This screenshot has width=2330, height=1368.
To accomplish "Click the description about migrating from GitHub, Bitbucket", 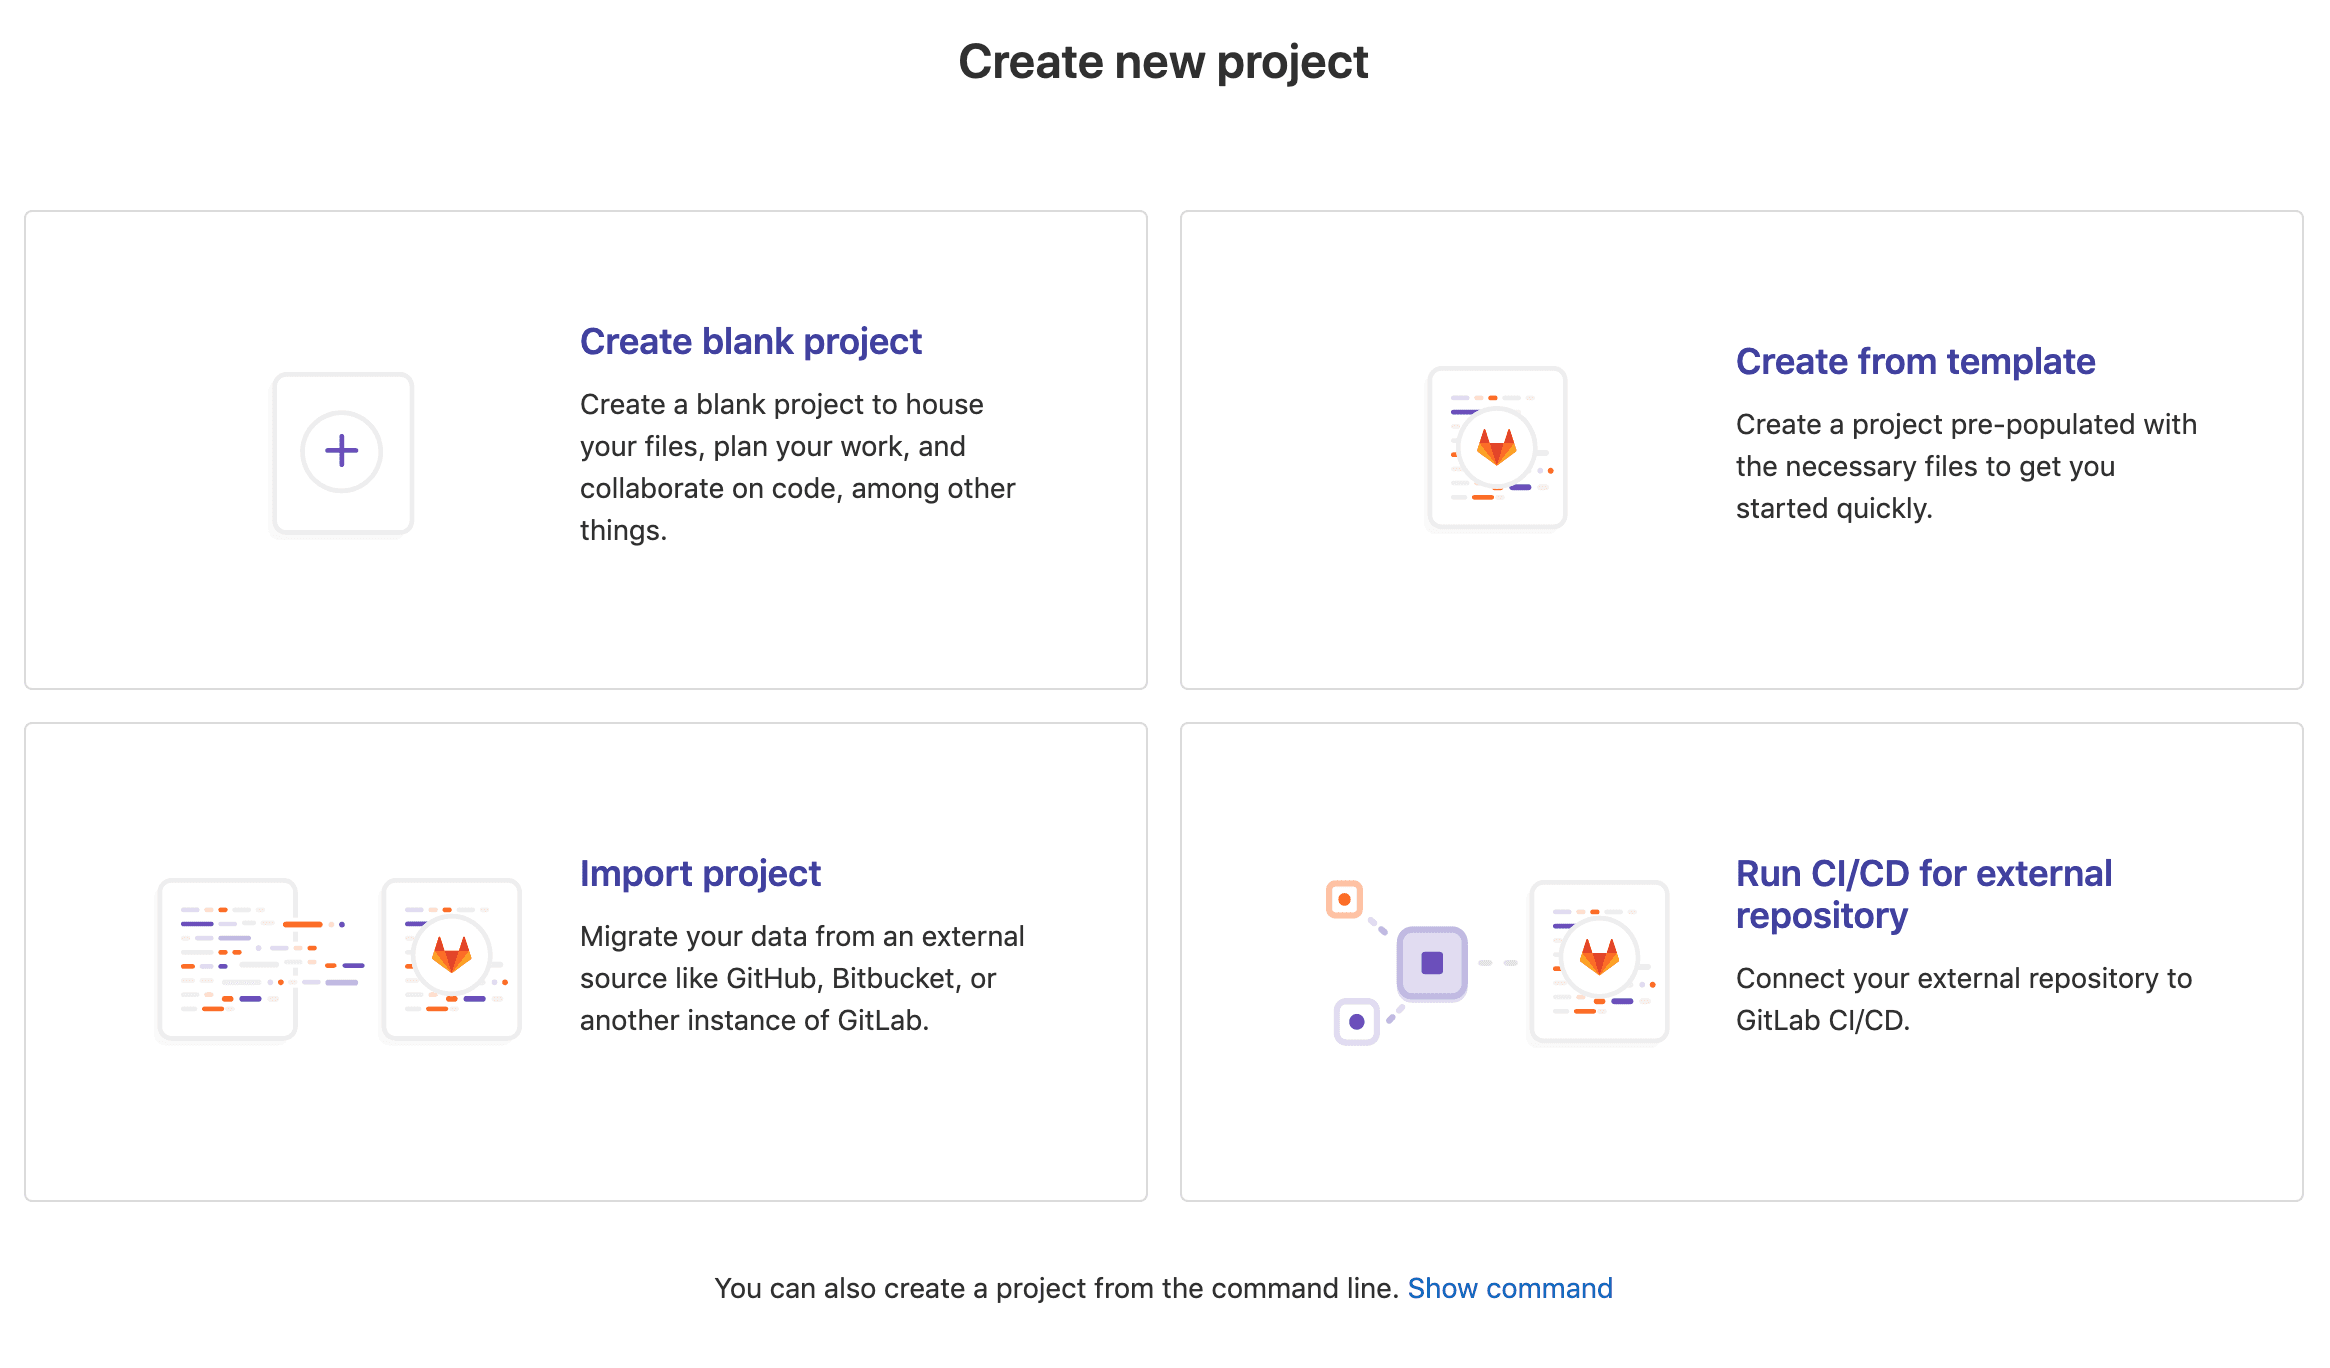I will [801, 978].
